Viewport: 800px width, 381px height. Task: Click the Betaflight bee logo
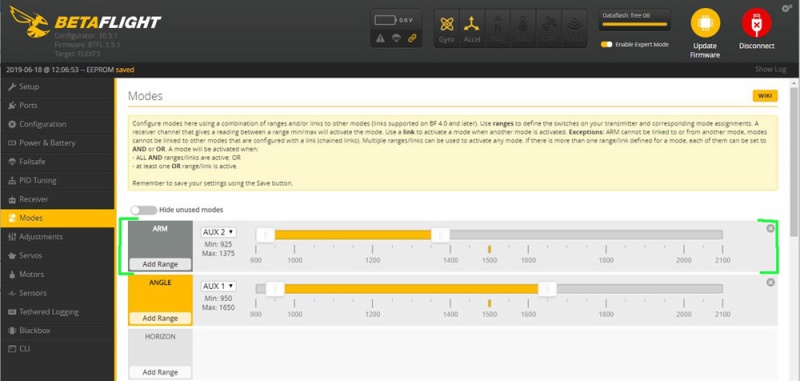[30, 22]
